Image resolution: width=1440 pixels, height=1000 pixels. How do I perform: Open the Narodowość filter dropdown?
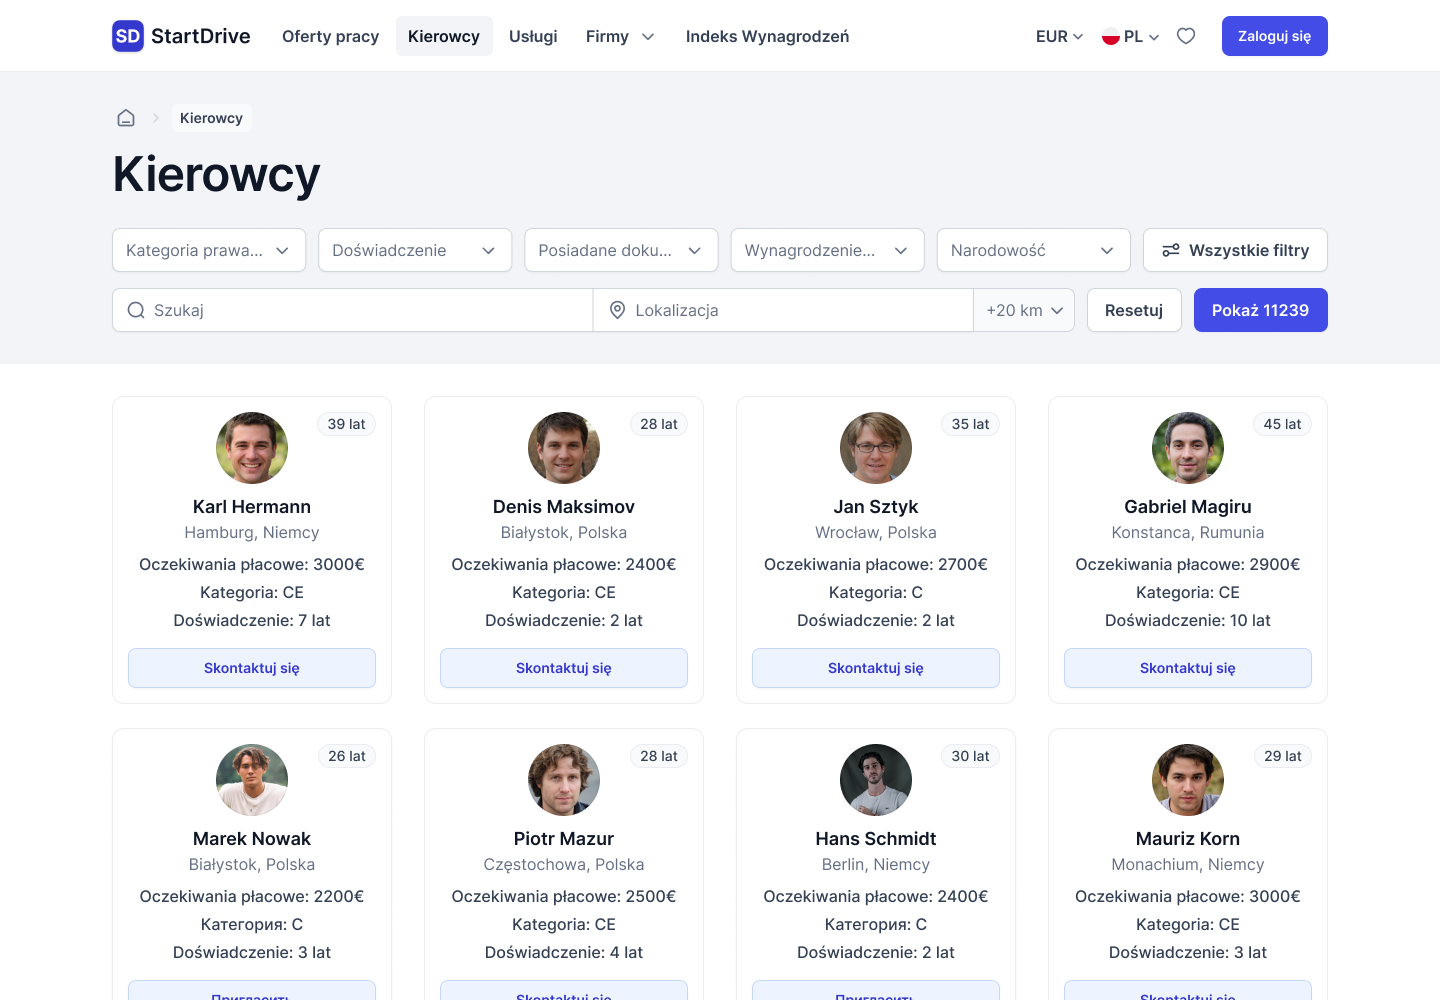(1033, 250)
